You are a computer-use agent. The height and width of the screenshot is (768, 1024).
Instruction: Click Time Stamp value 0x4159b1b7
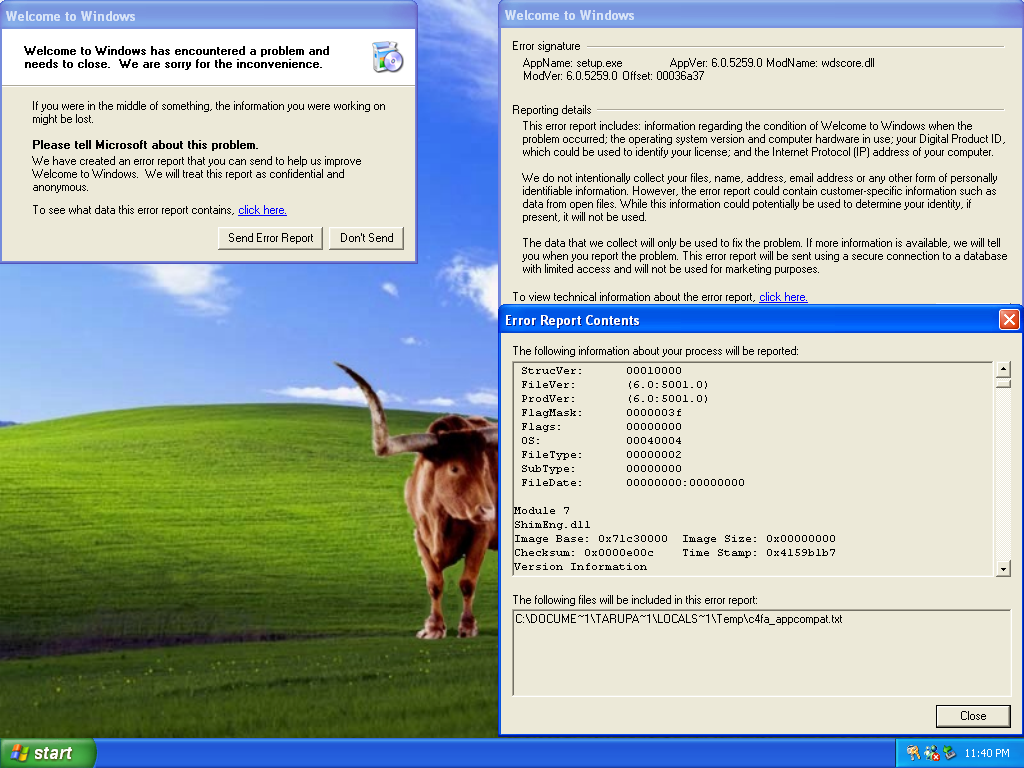(801, 552)
